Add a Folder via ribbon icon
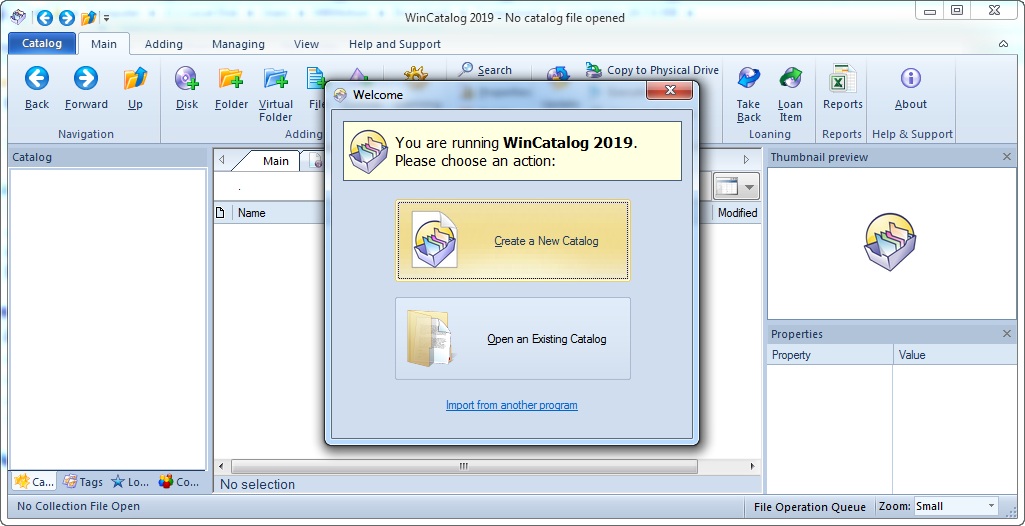 pyautogui.click(x=231, y=78)
